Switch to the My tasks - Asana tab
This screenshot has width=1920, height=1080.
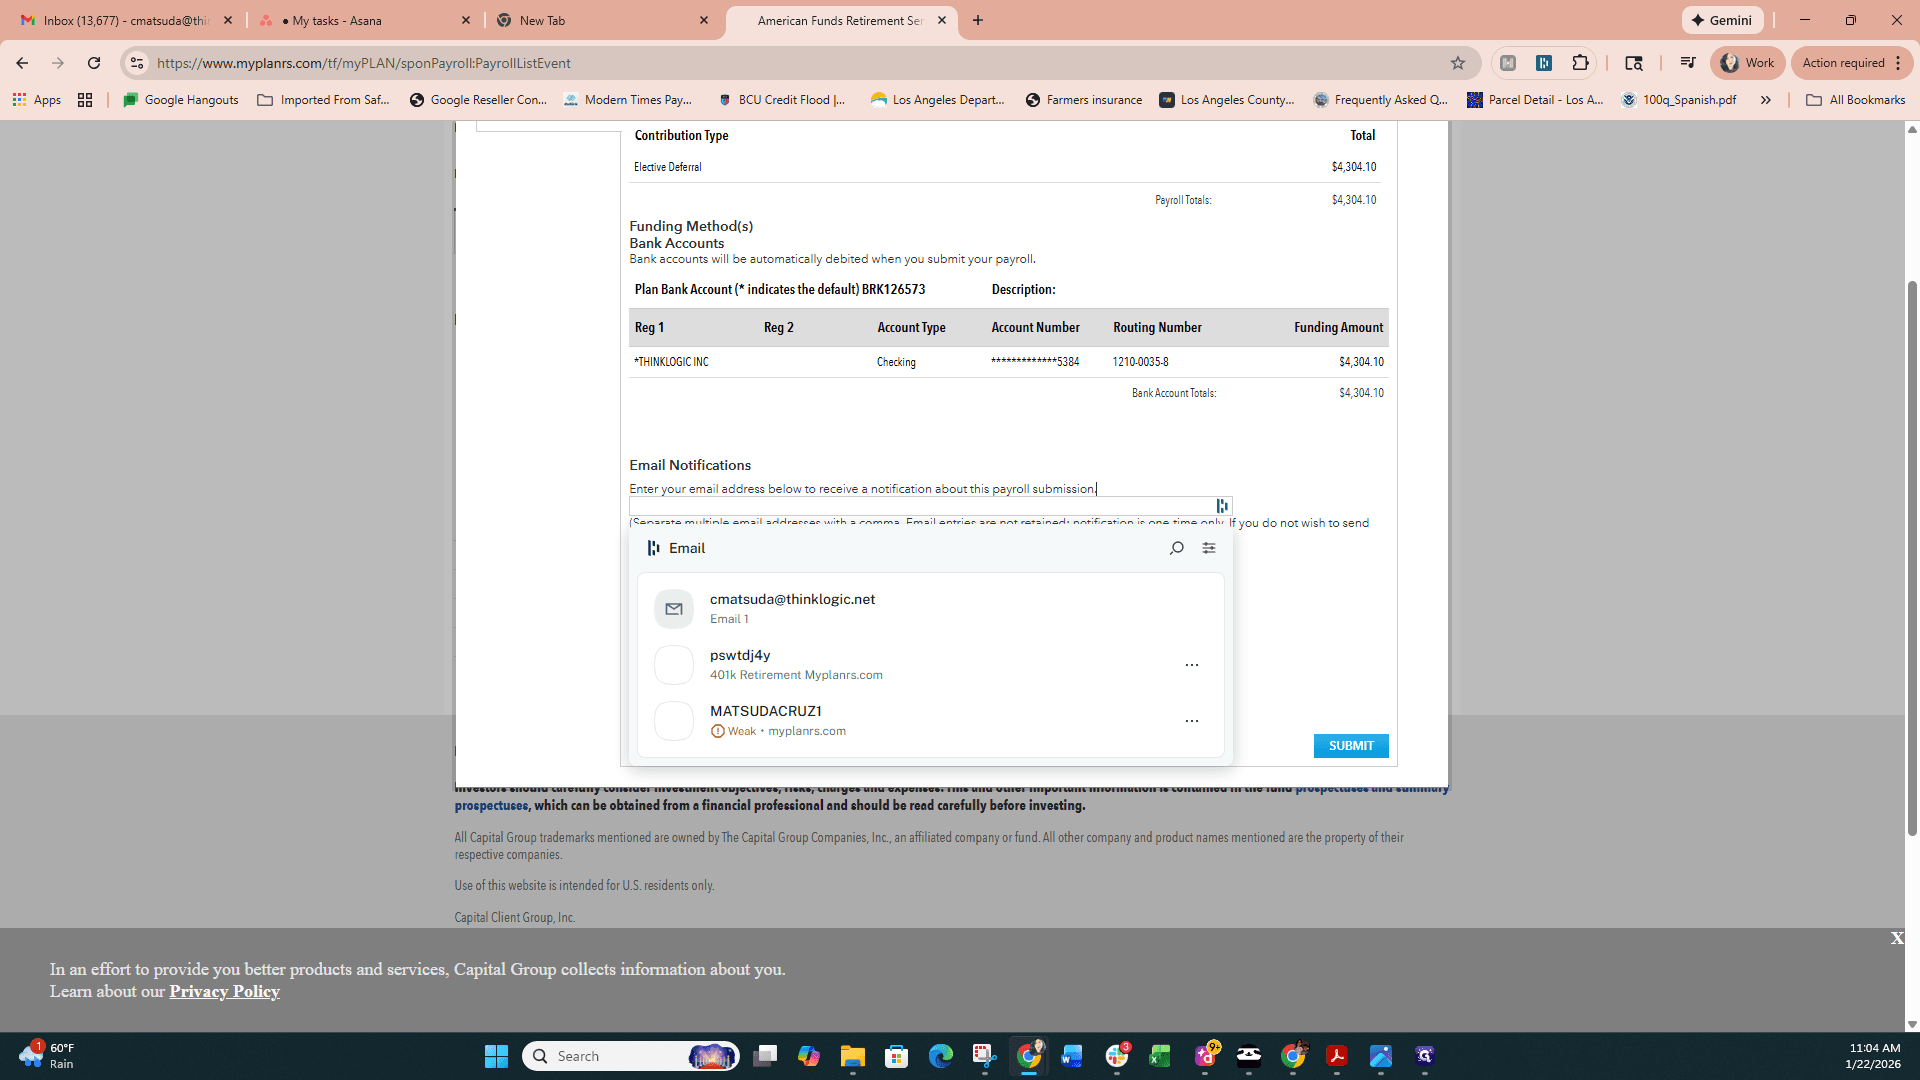point(364,20)
